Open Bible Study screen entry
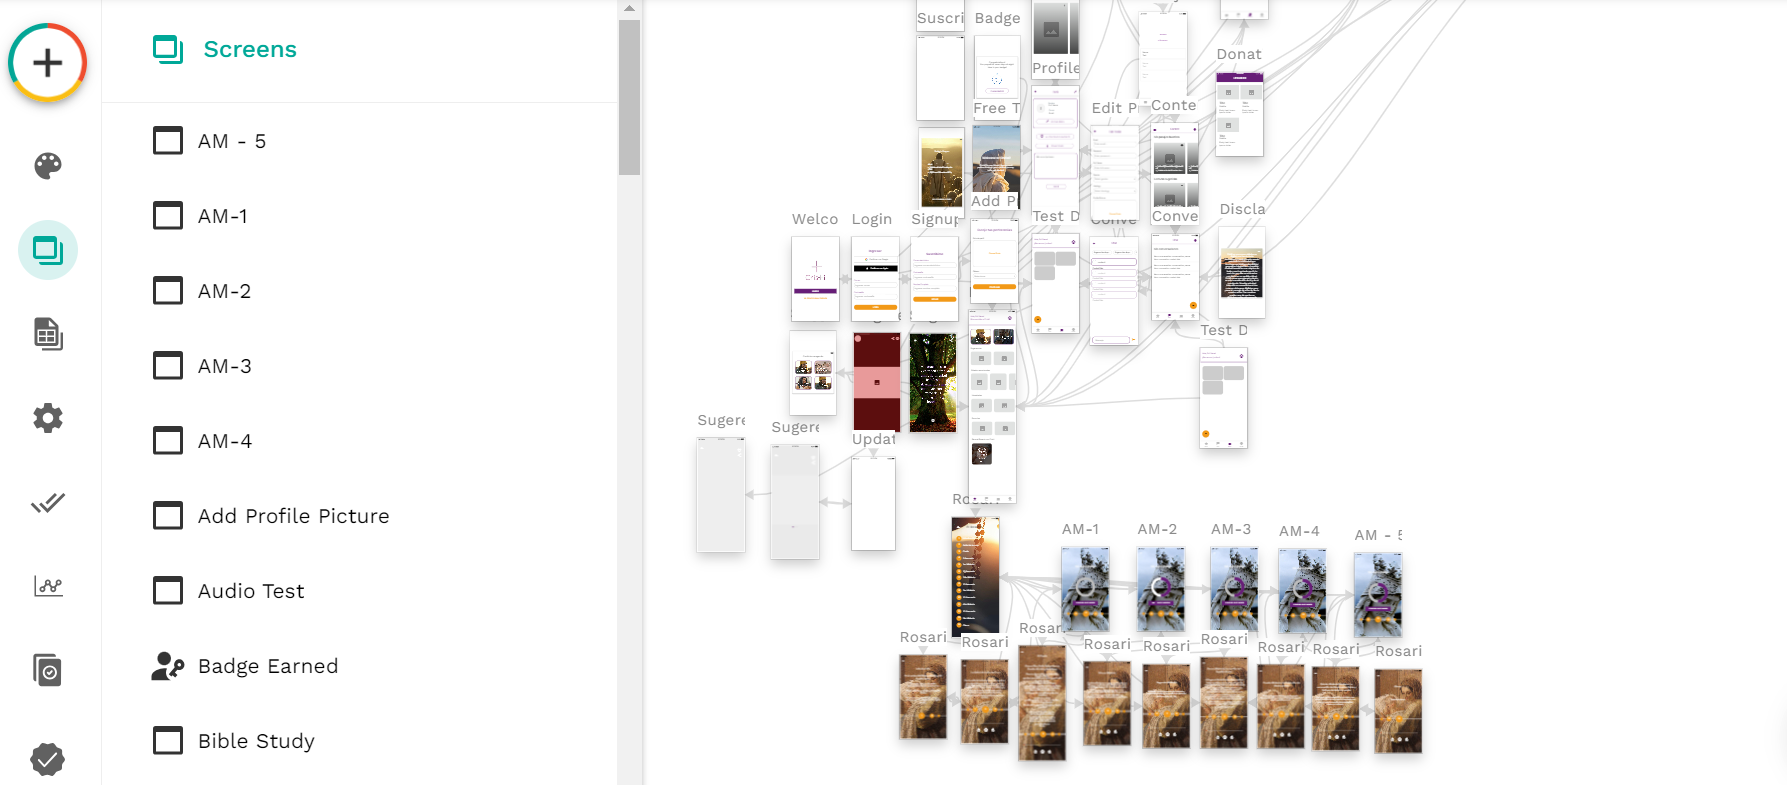This screenshot has height=785, width=1787. [x=256, y=741]
